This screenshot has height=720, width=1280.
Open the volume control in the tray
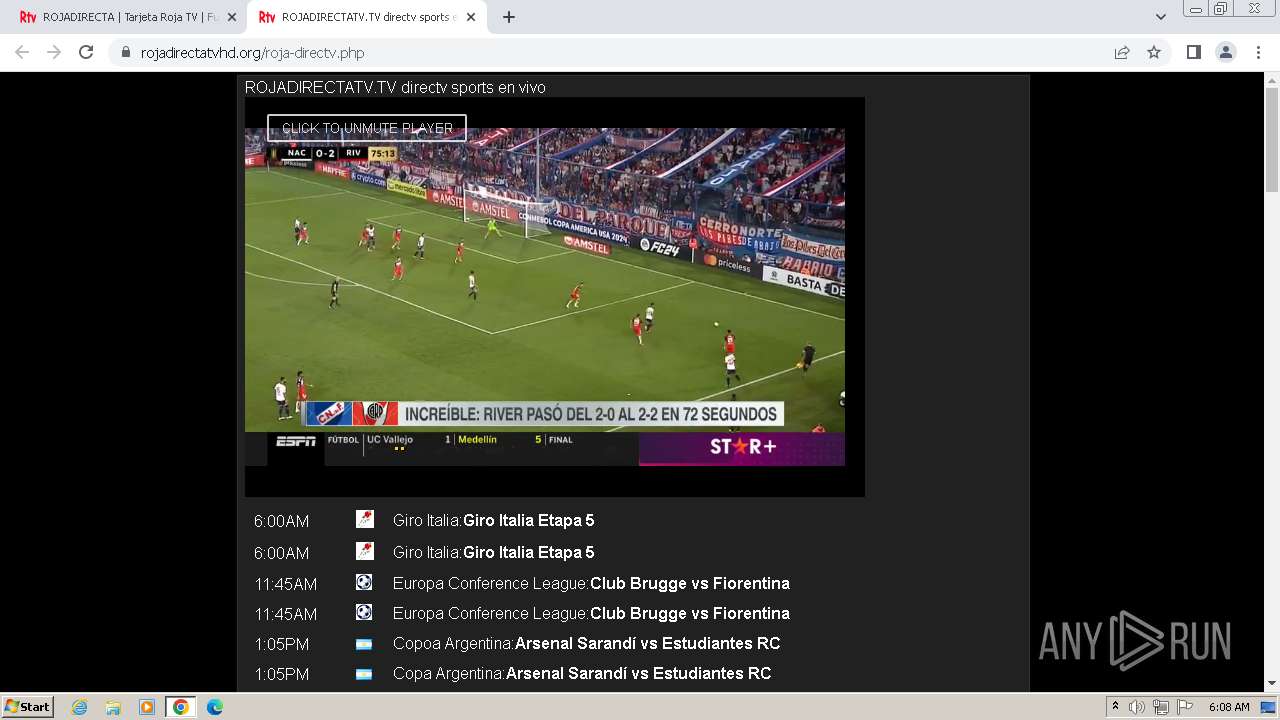pos(1137,707)
